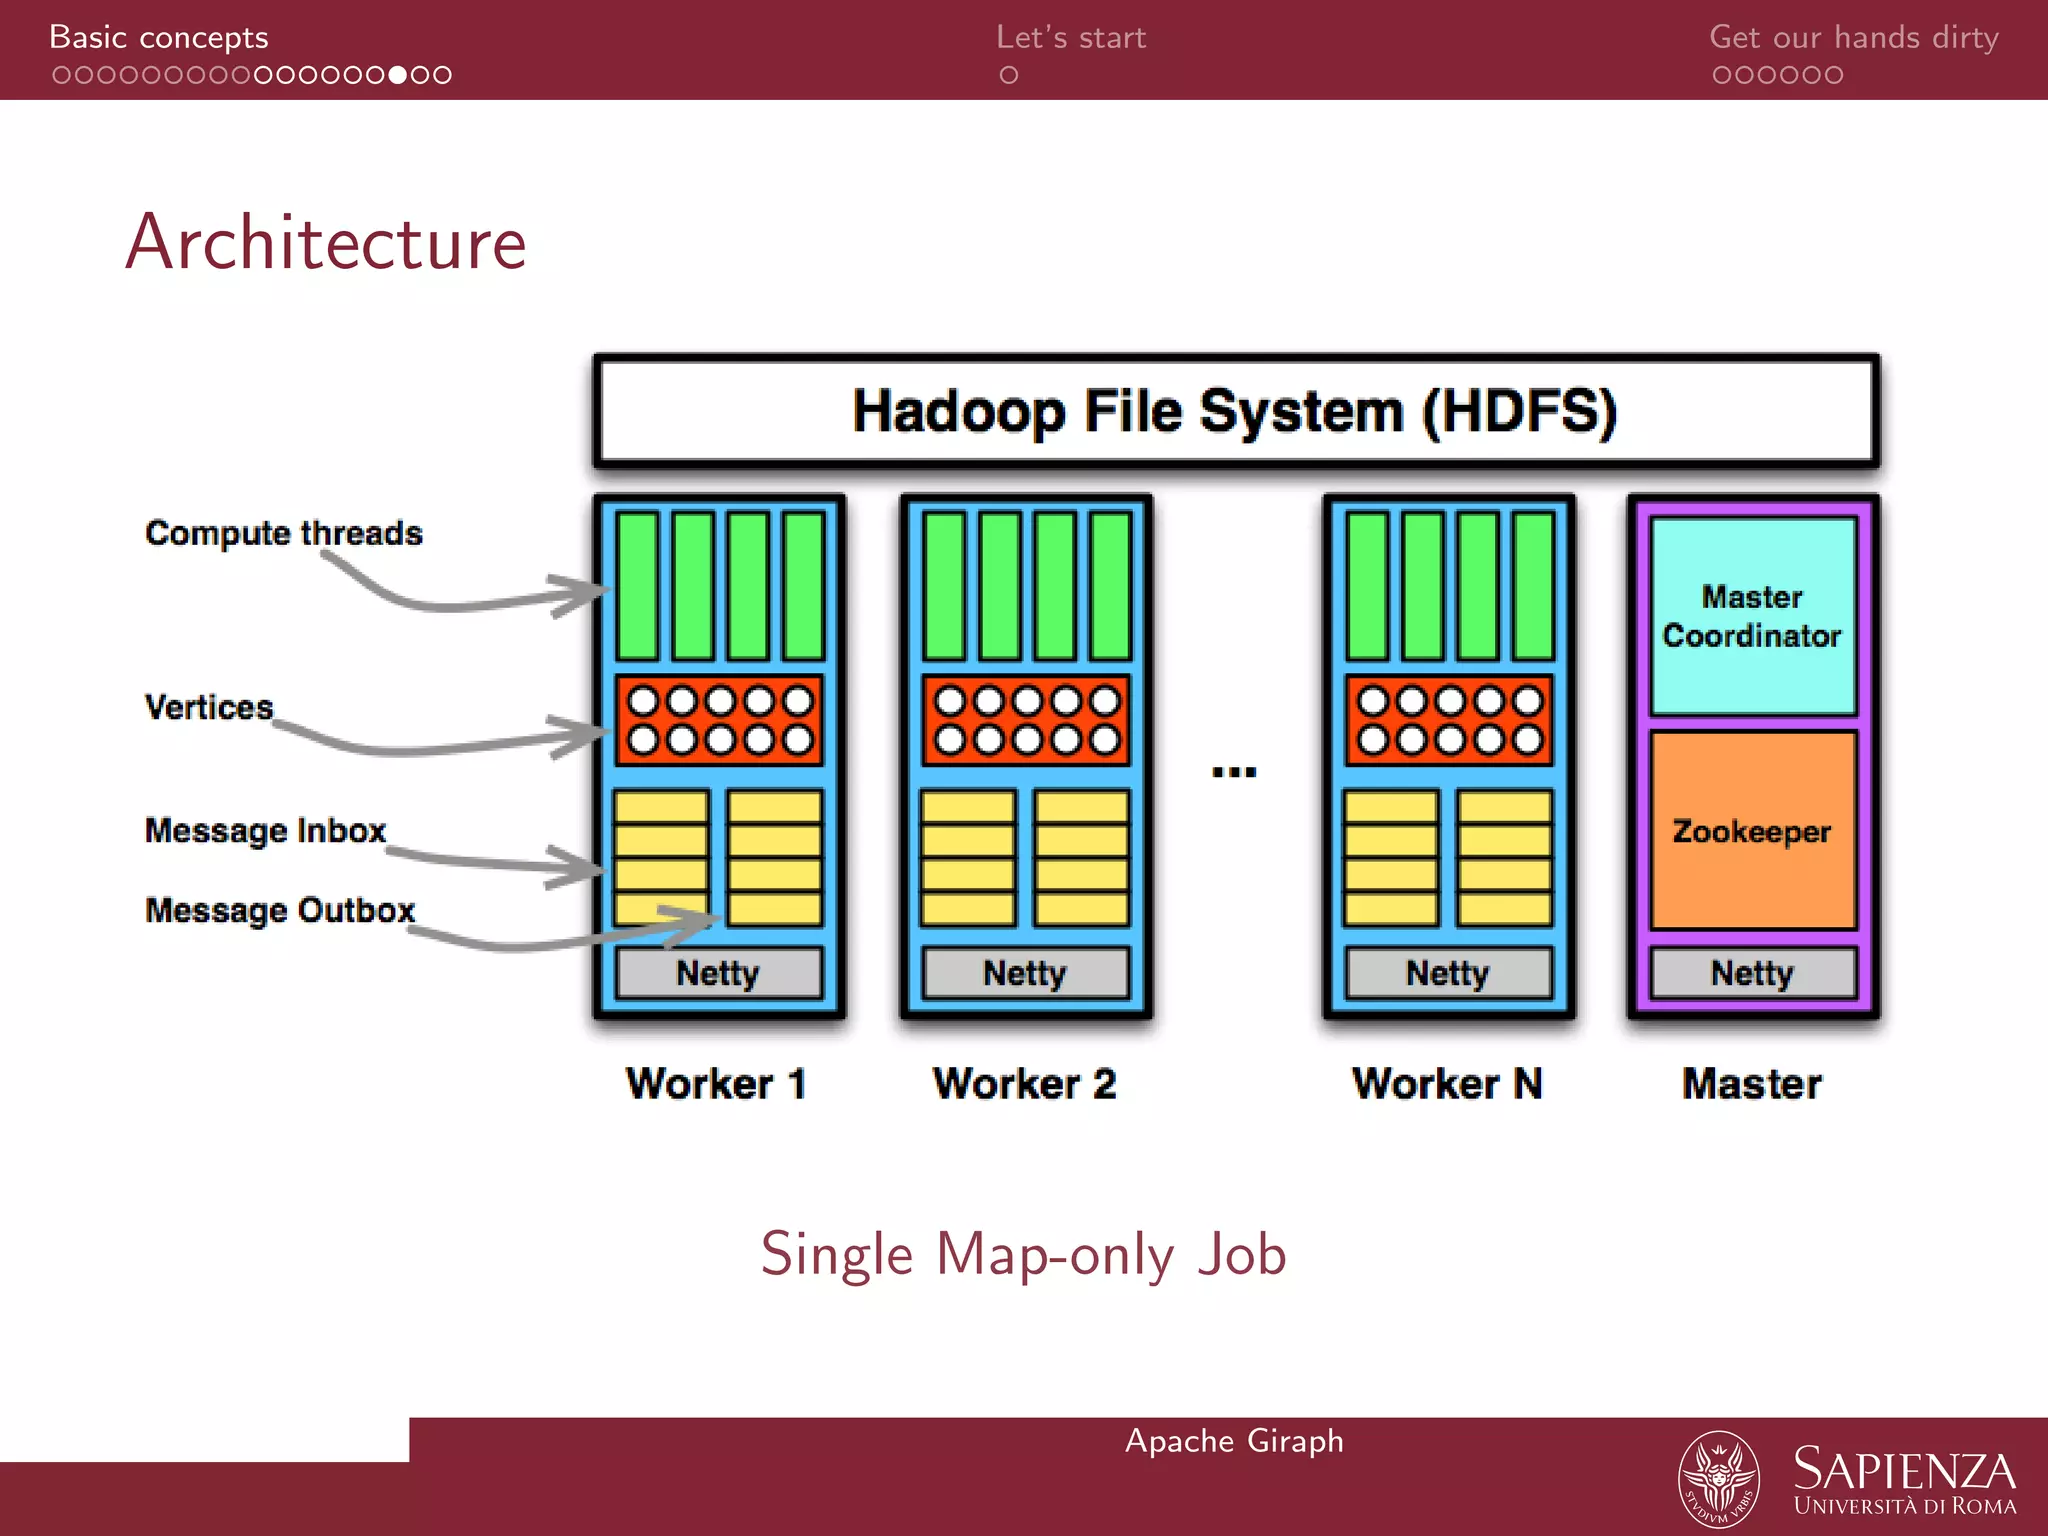Select the Master Coordinator box
Viewport: 2048px width, 1536px height.
pos(1752,615)
